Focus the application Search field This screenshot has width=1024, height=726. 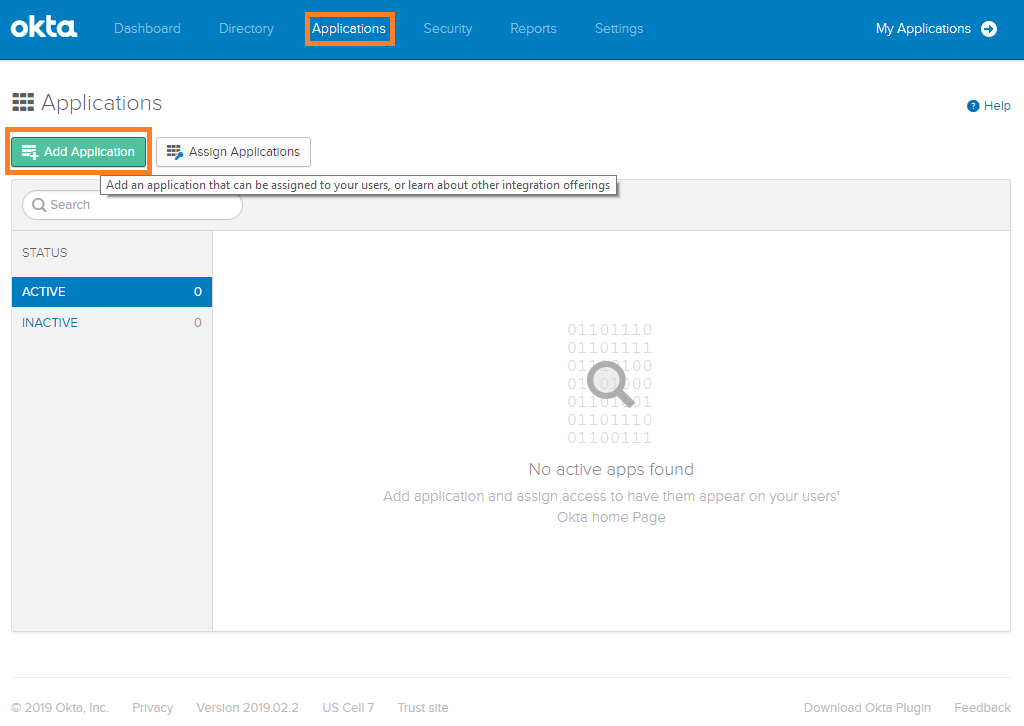[140, 205]
